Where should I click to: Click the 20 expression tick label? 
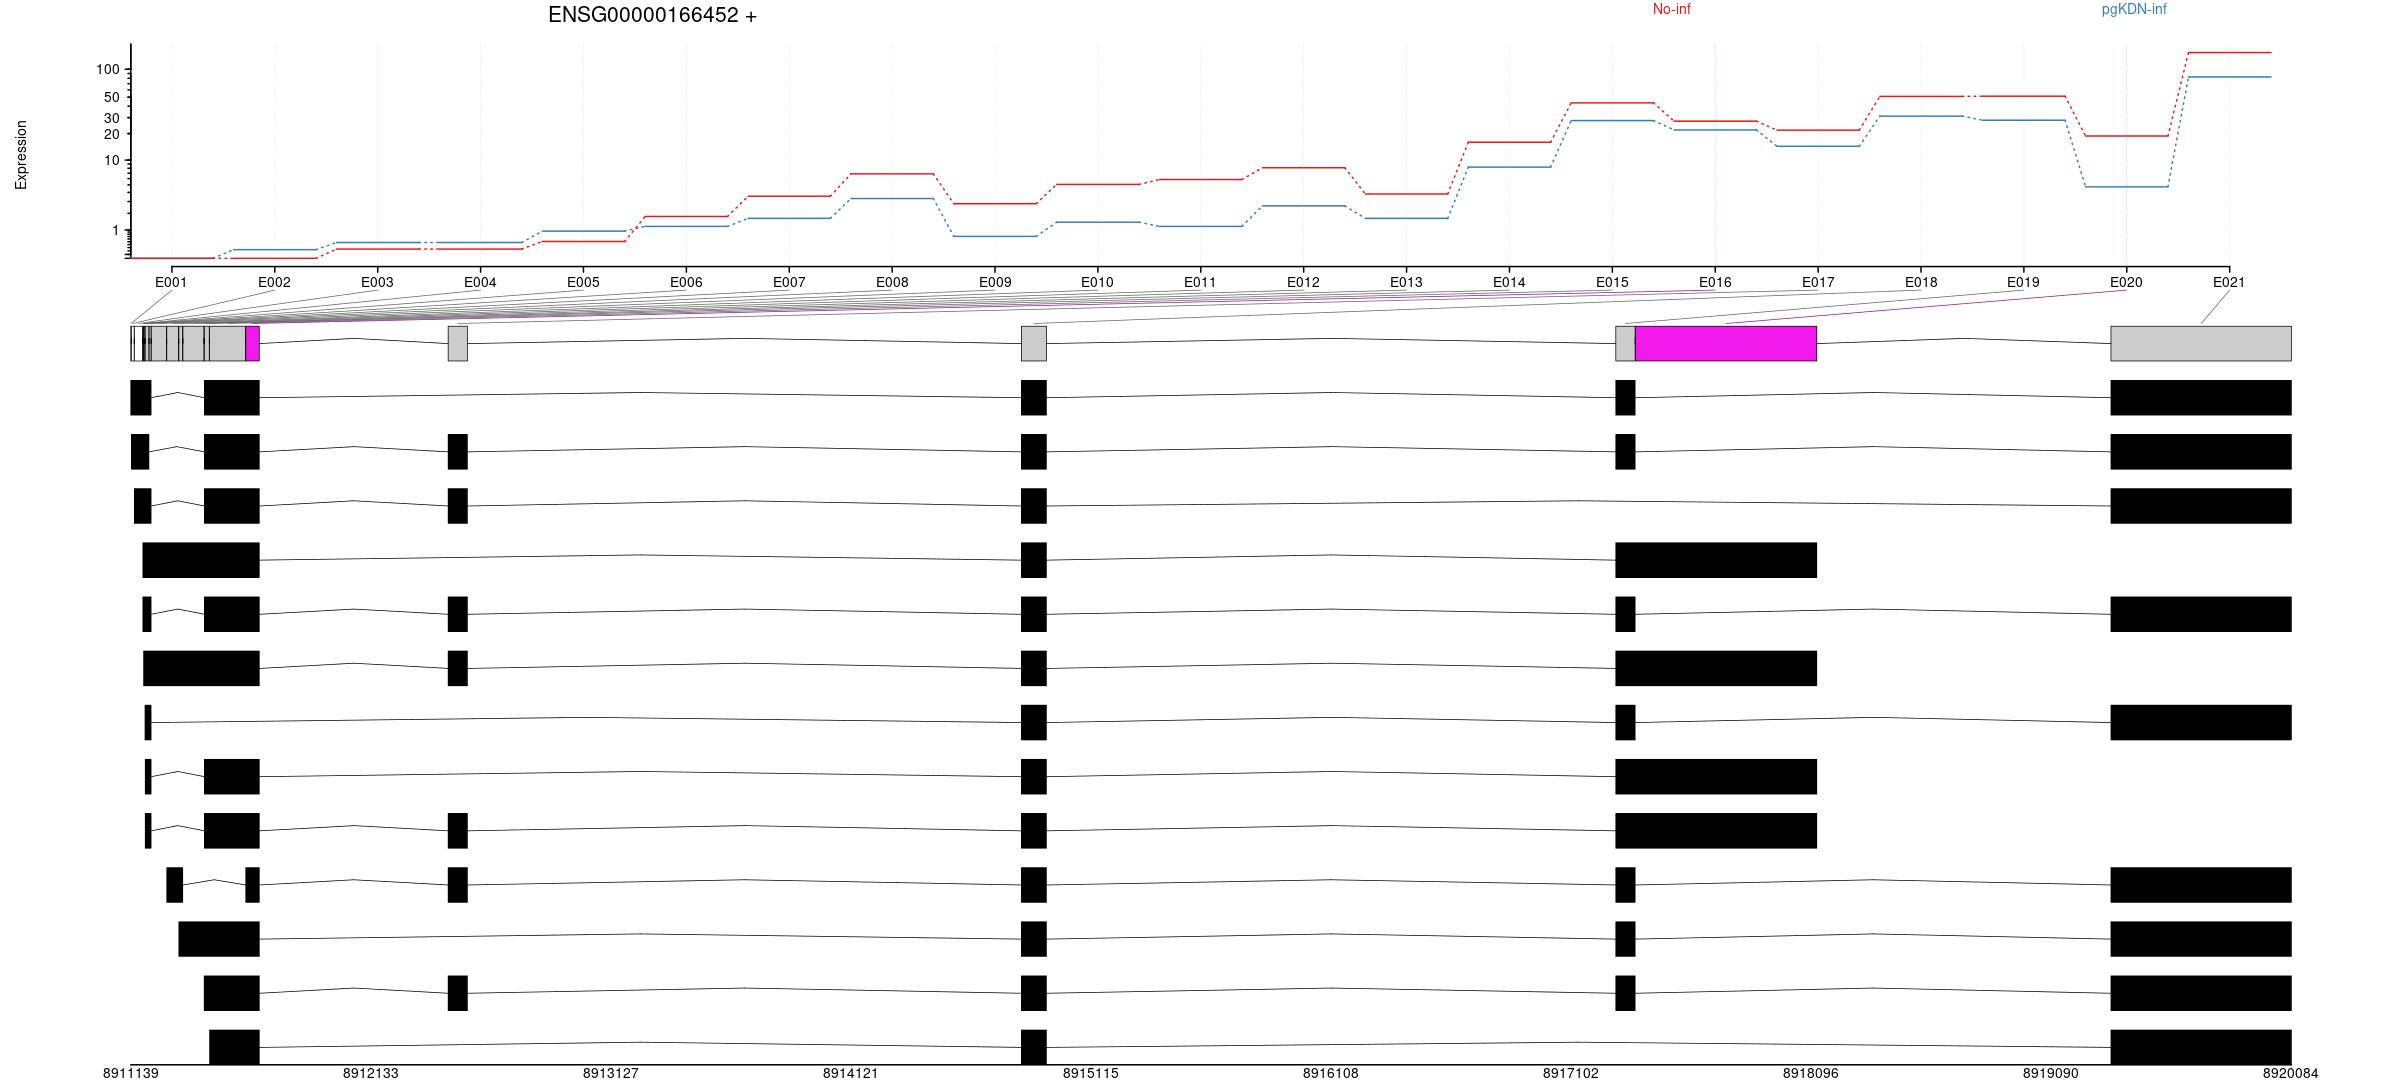point(112,134)
